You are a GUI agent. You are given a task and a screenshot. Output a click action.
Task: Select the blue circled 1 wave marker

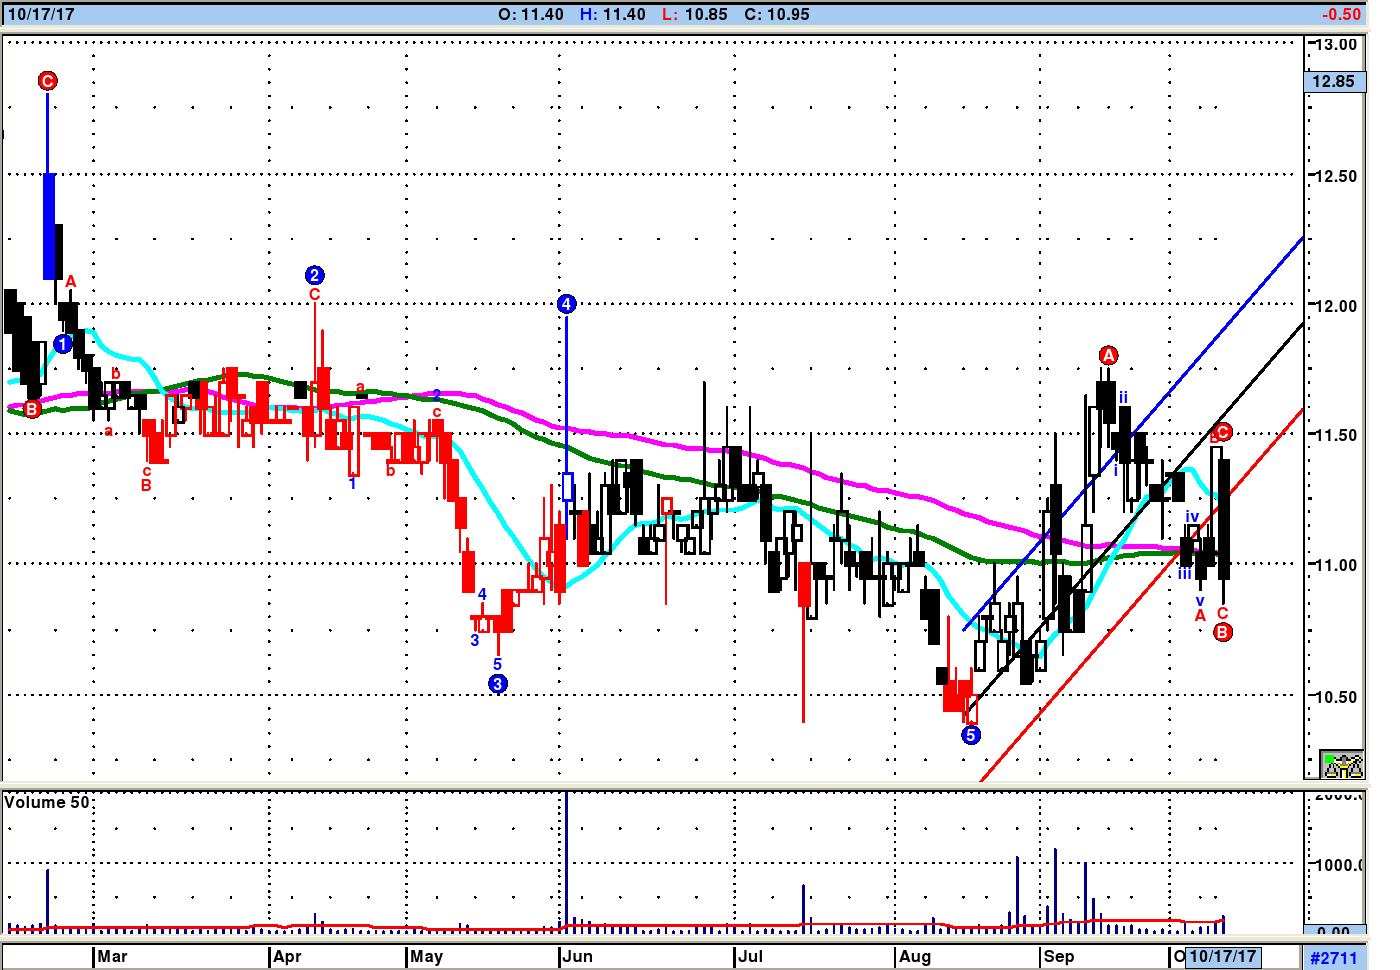click(63, 344)
